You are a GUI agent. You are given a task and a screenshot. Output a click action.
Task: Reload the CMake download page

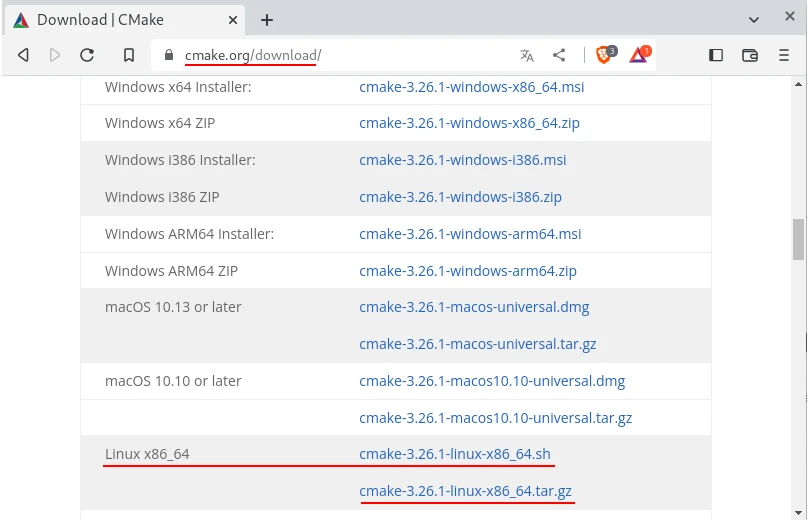click(x=87, y=55)
